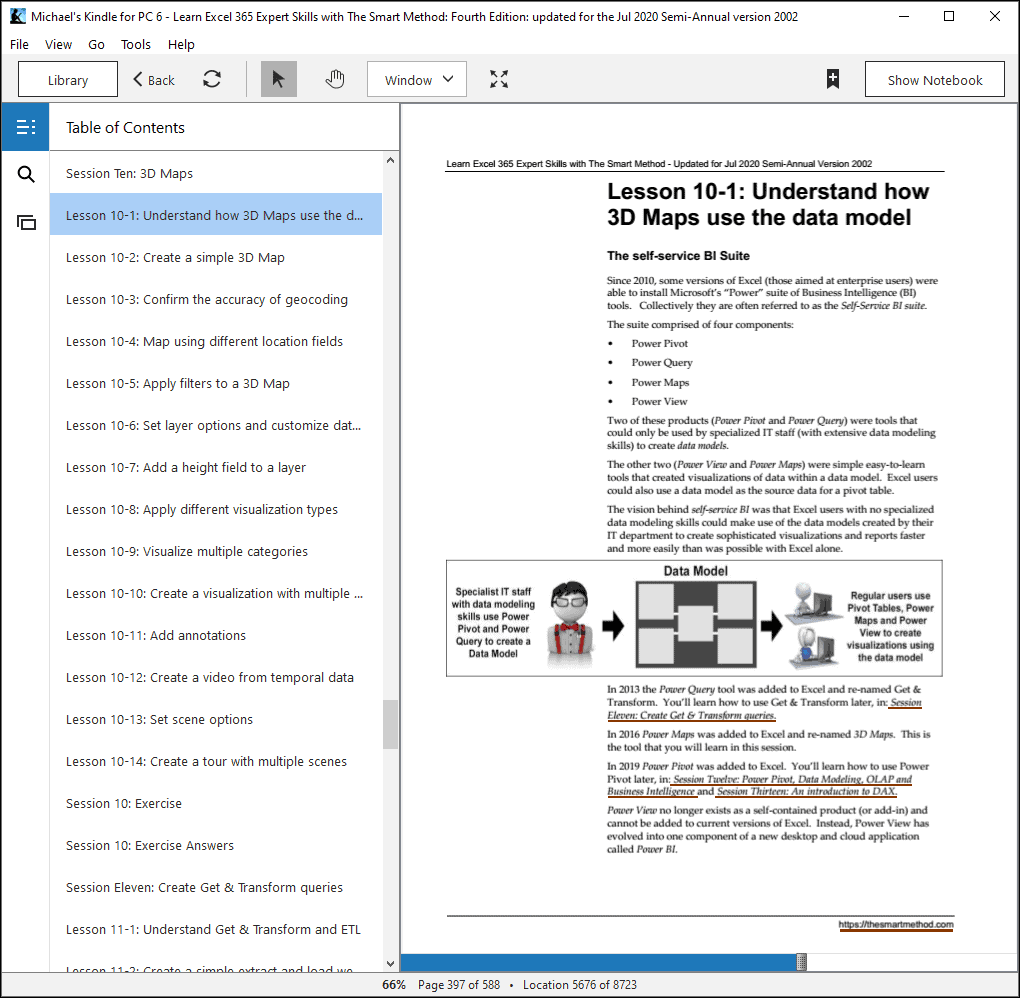Open the search panel icon
The width and height of the screenshot is (1020, 998).
(x=26, y=174)
